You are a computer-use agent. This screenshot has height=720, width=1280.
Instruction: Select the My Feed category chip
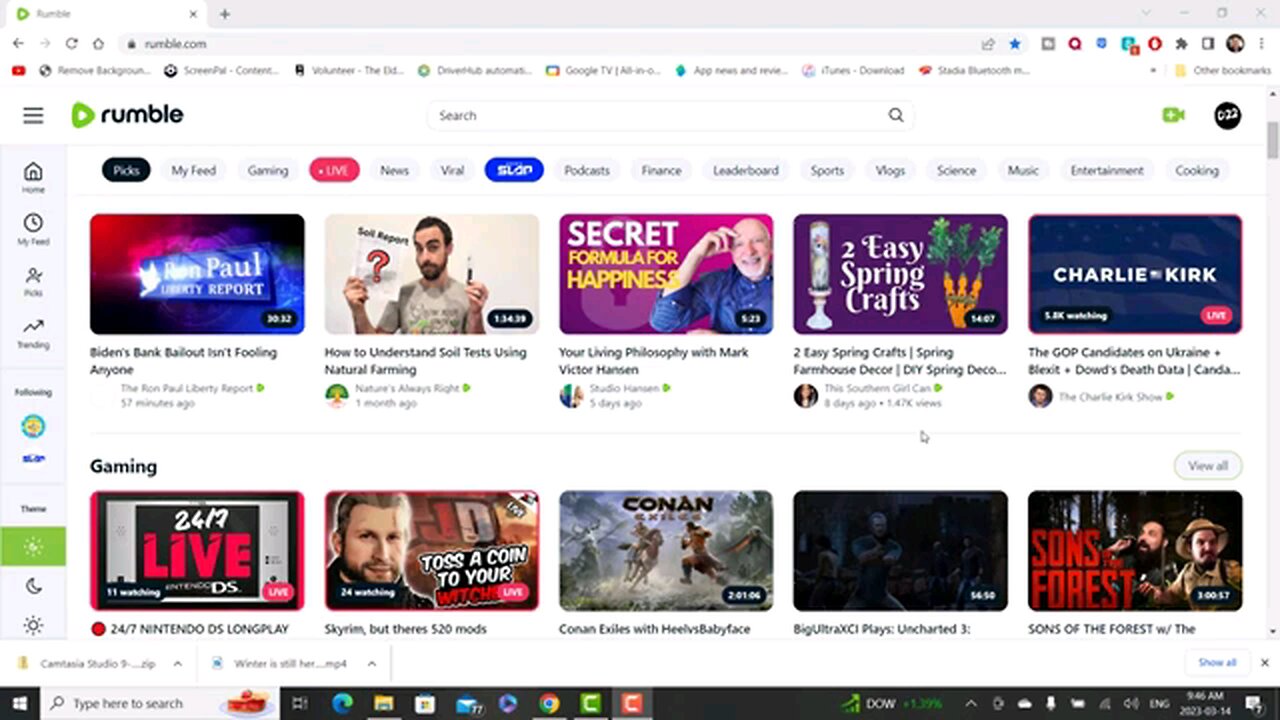pyautogui.click(x=193, y=170)
